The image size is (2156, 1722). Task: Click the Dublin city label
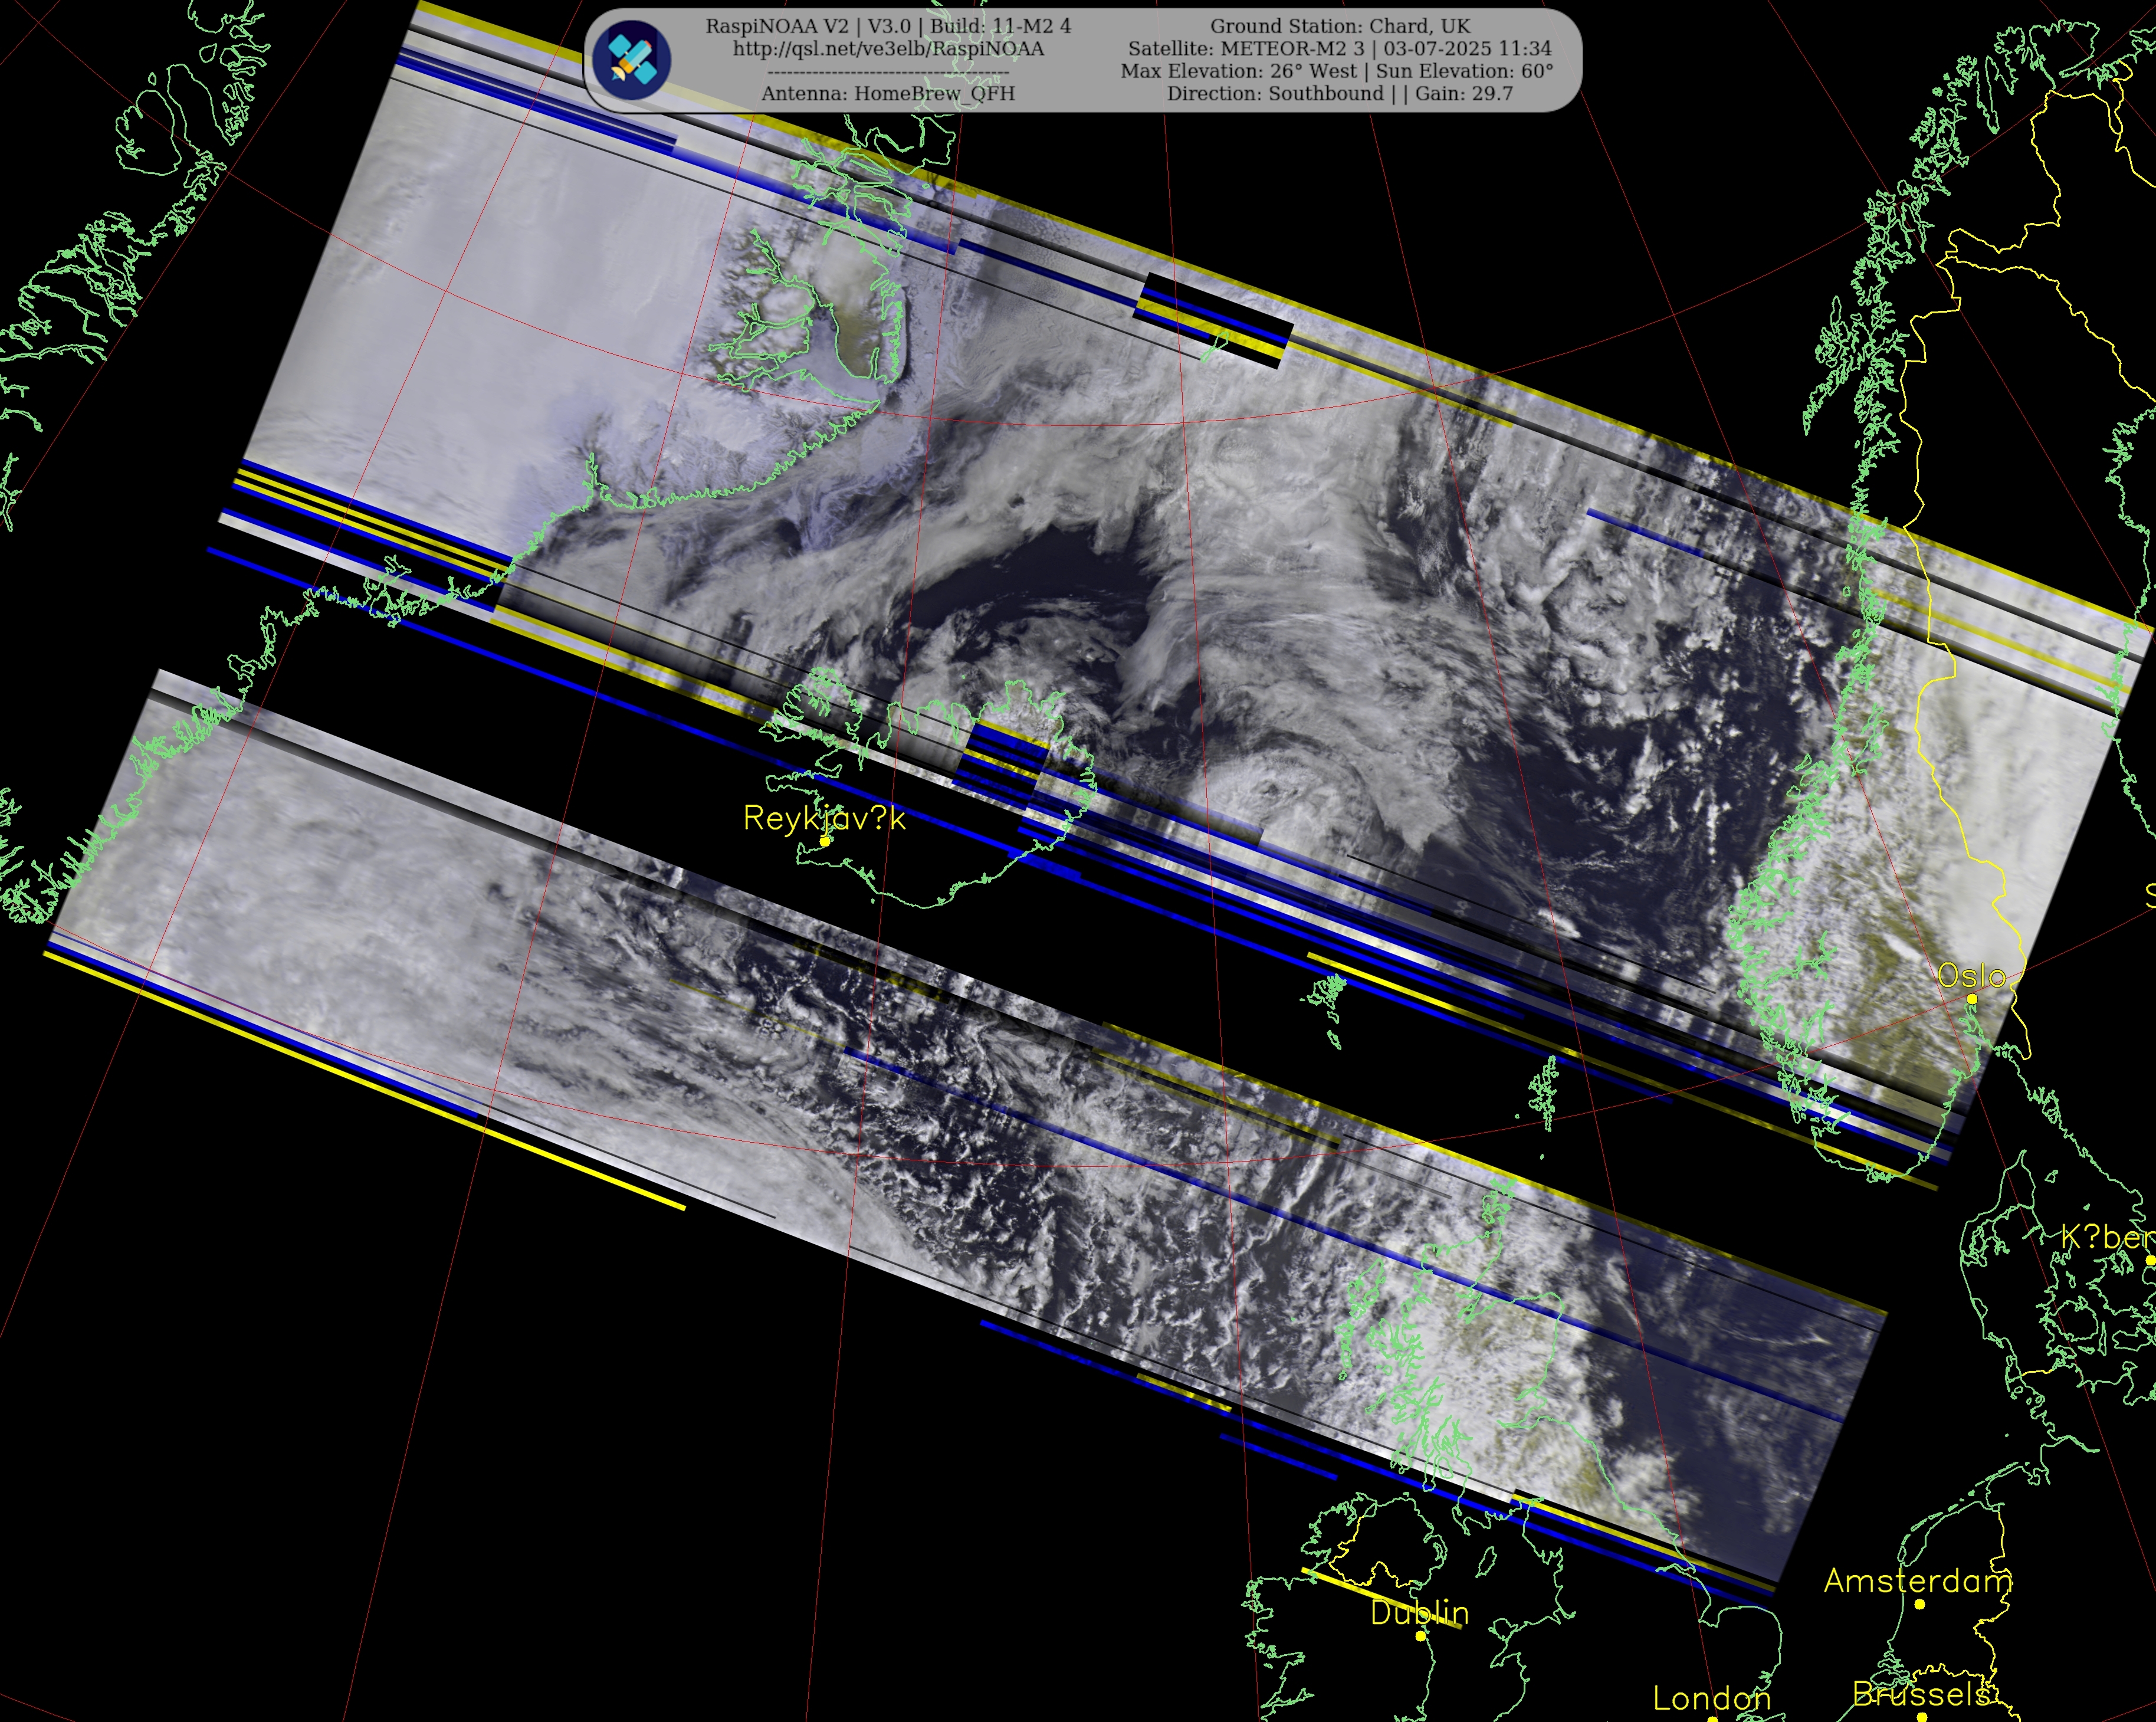(1420, 1613)
